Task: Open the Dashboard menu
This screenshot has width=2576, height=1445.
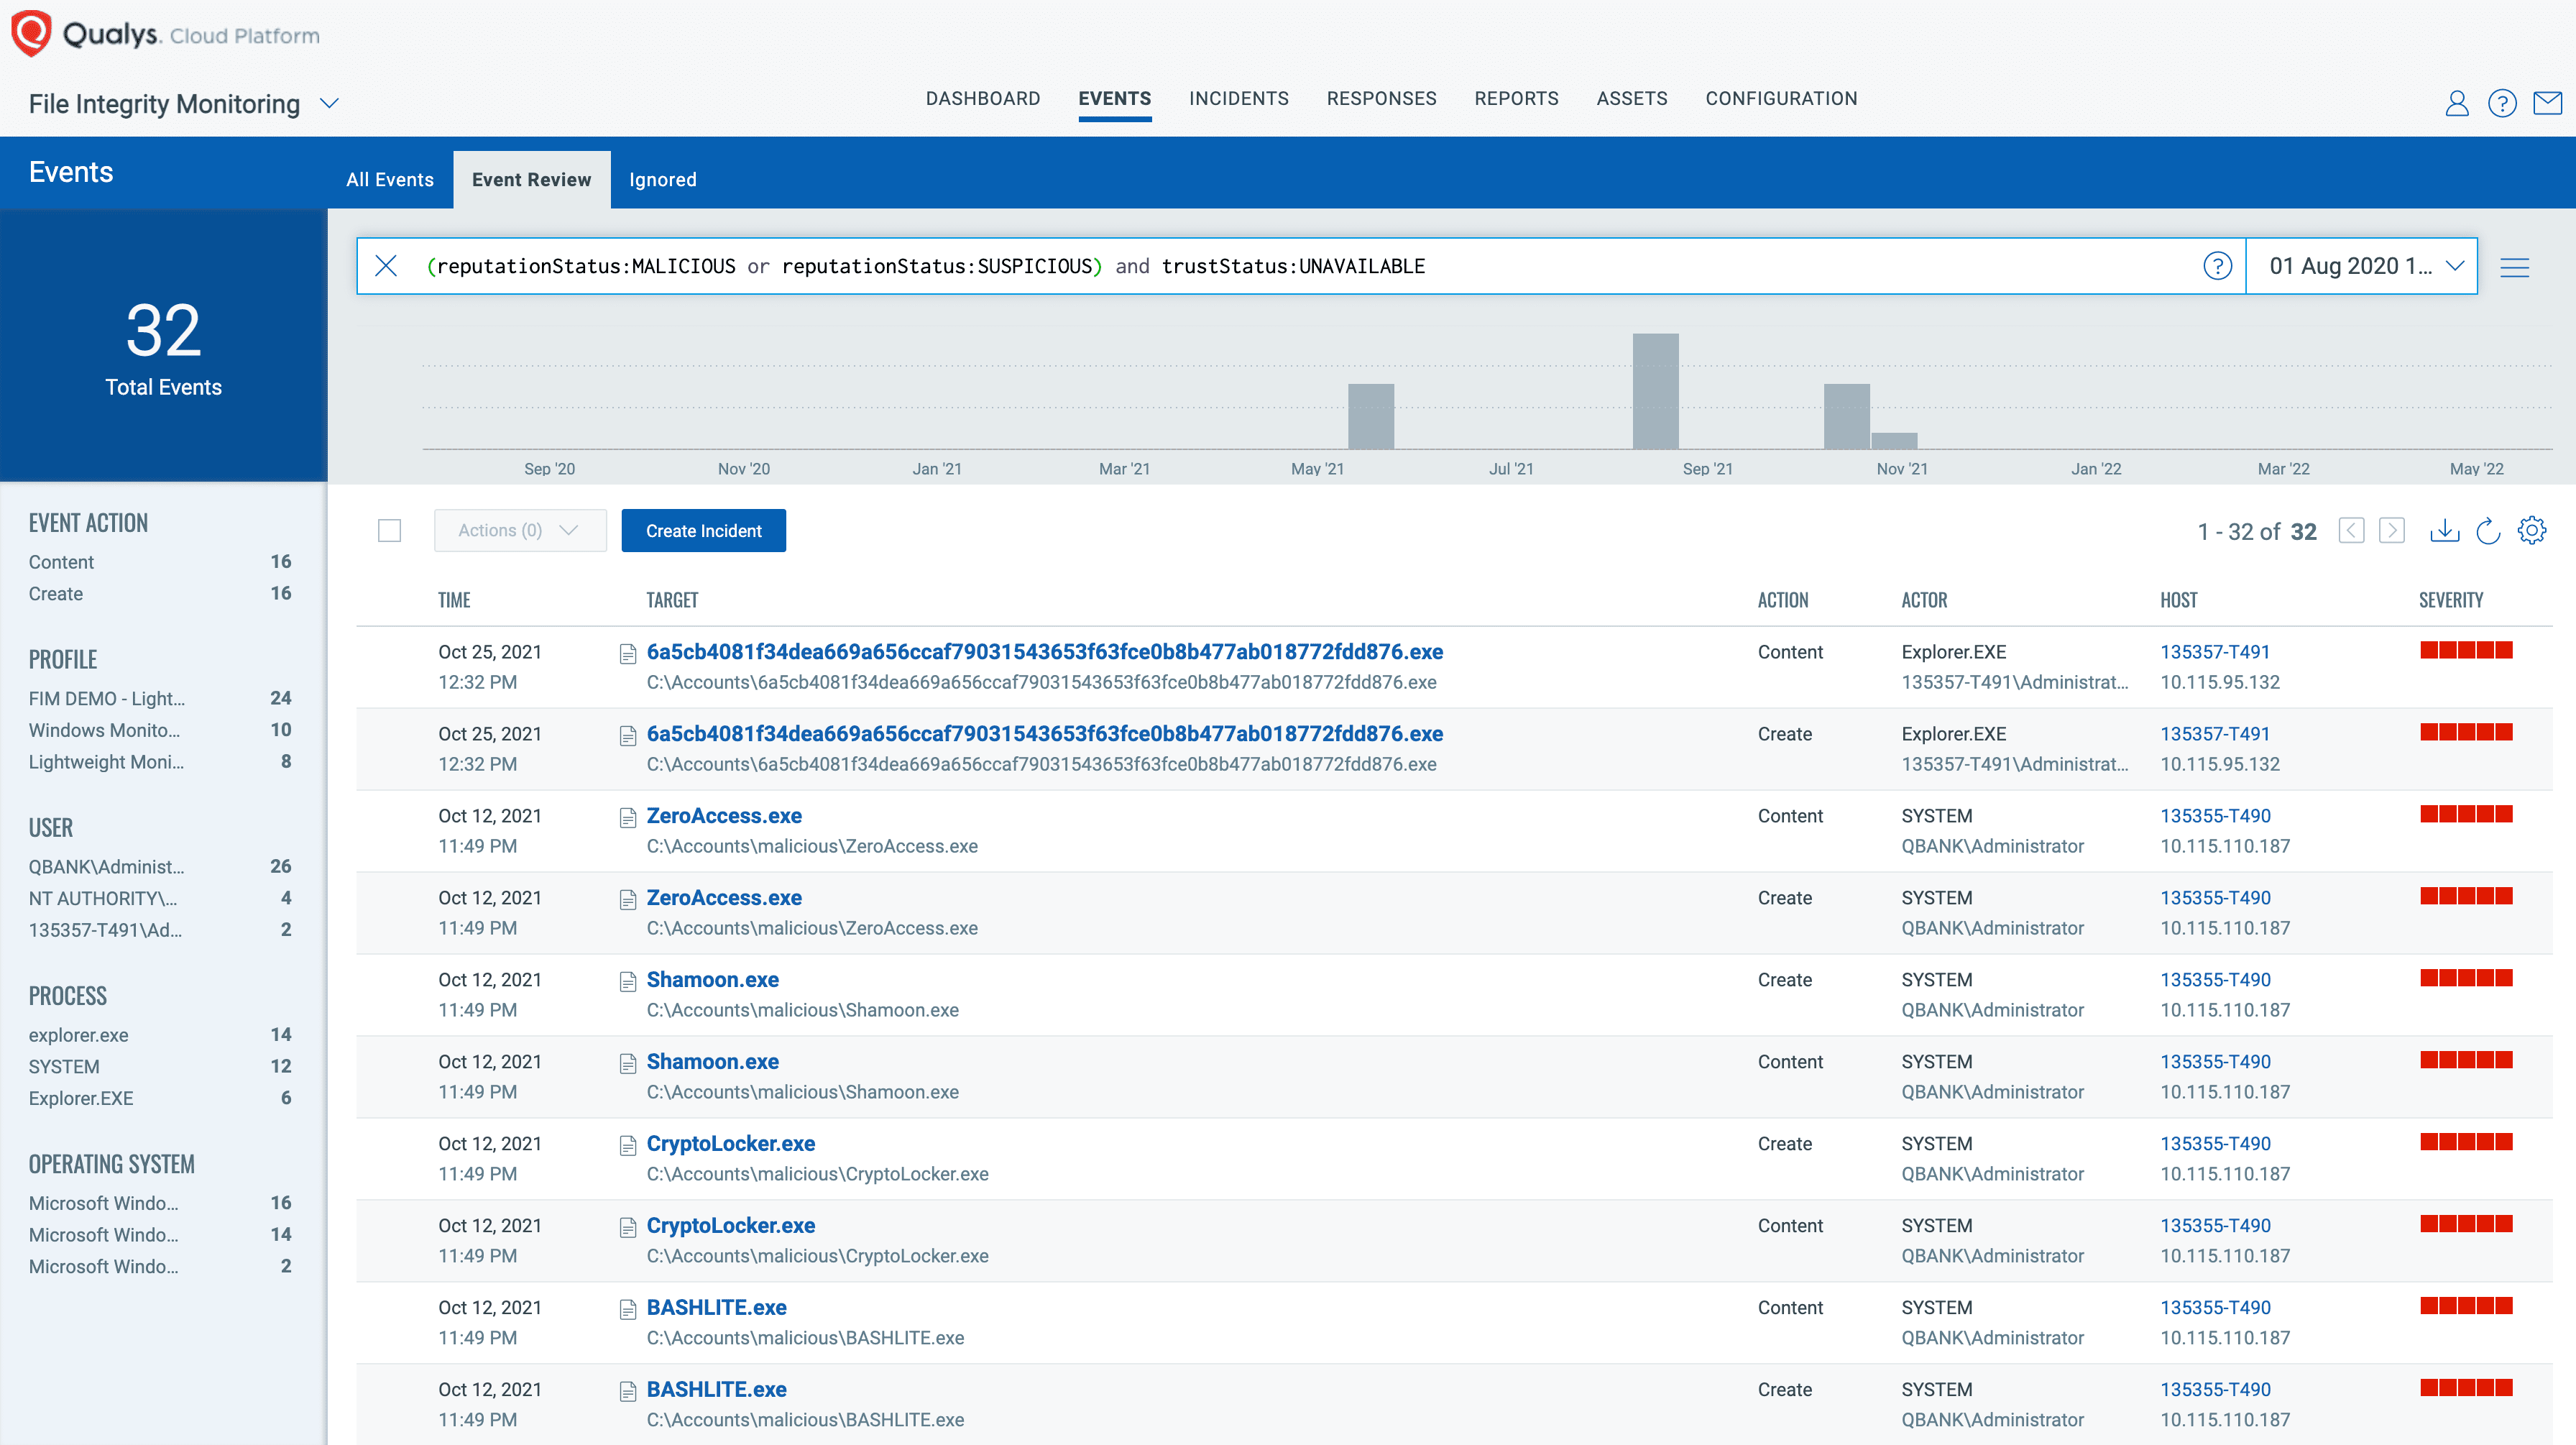Action: point(983,98)
